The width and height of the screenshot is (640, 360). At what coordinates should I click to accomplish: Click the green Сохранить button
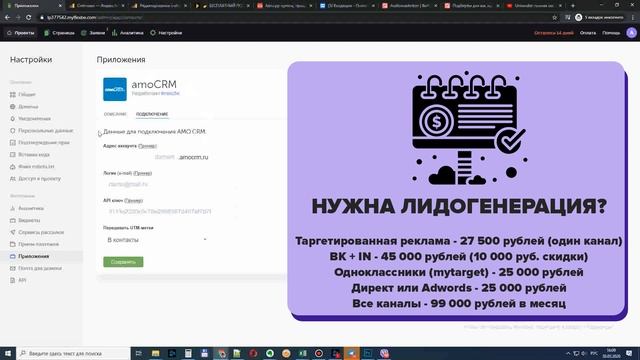(x=123, y=262)
